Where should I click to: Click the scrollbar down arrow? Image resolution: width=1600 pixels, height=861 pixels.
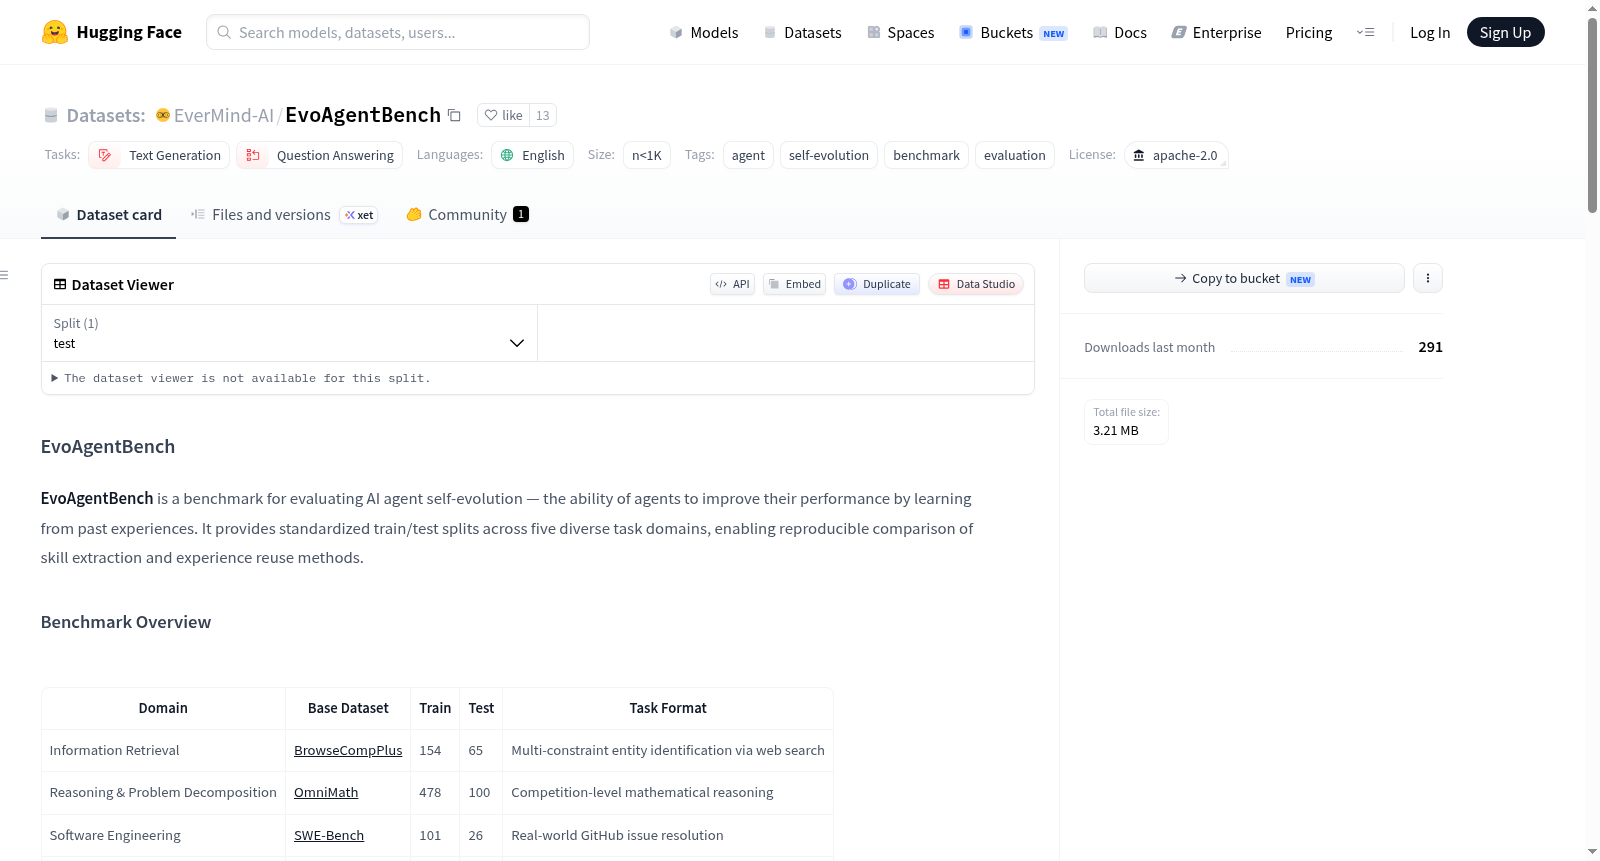pyautogui.click(x=1592, y=852)
